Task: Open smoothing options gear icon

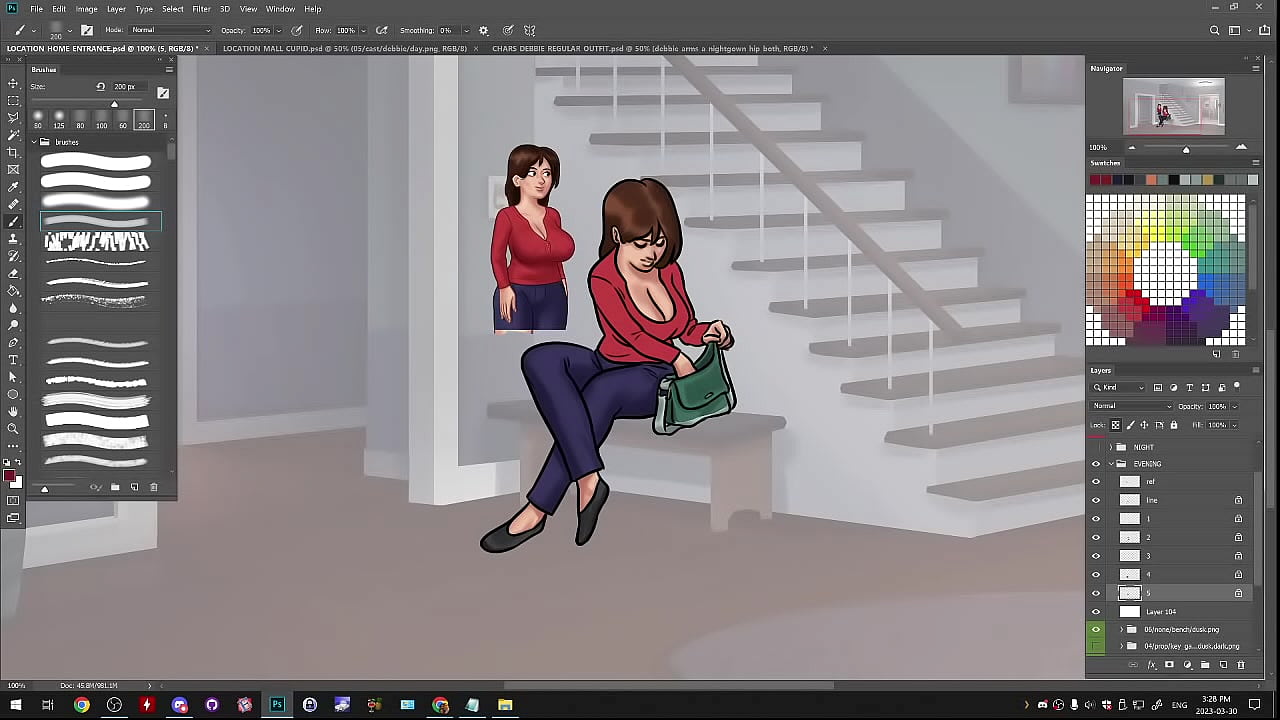Action: 484,30
